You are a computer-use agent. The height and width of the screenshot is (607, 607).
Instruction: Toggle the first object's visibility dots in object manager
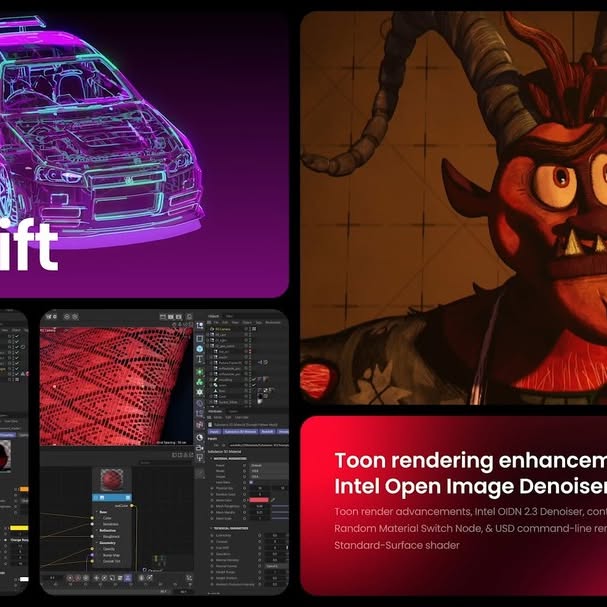tap(246, 328)
